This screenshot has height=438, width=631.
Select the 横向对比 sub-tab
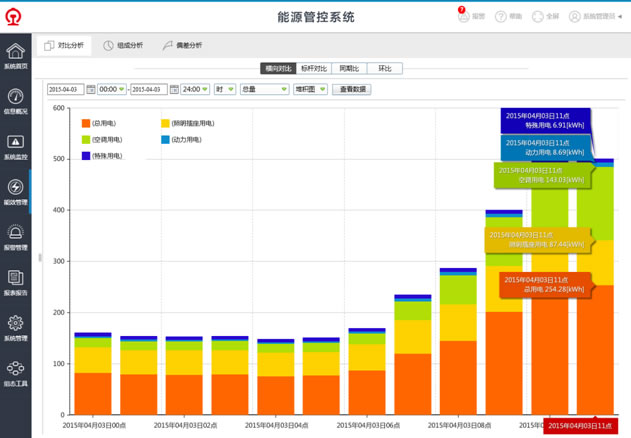pyautogui.click(x=278, y=68)
